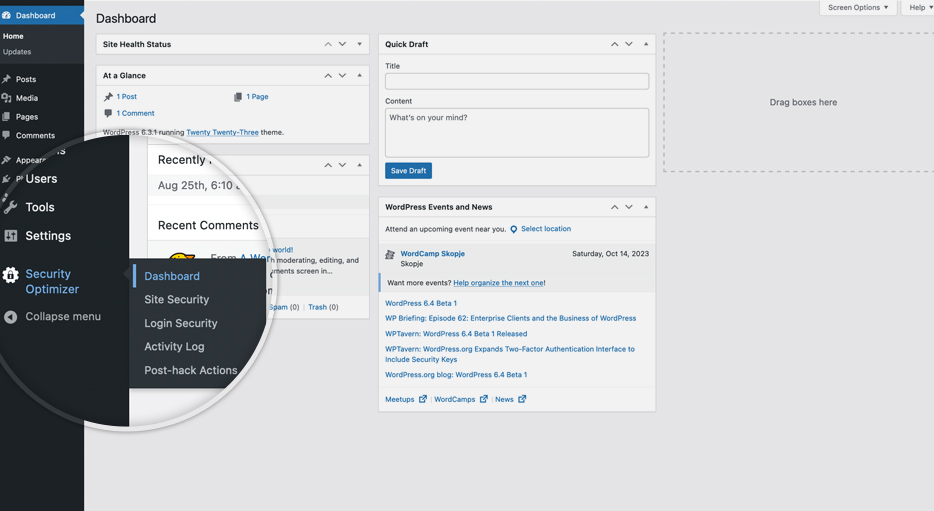934x511 pixels.
Task: Open Dashboard under Security Optimizer submenu
Action: coord(172,276)
